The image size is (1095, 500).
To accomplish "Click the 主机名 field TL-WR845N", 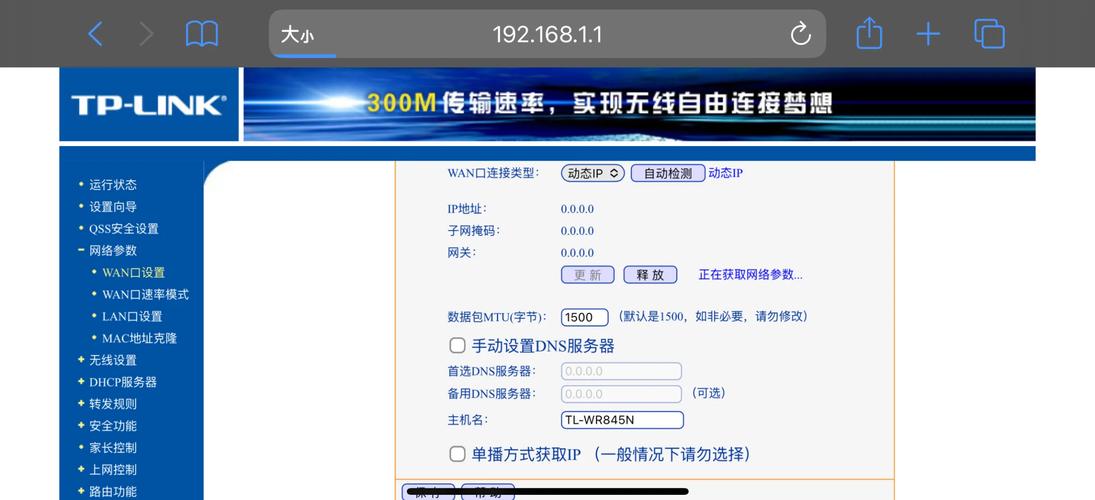I will click(x=622, y=420).
